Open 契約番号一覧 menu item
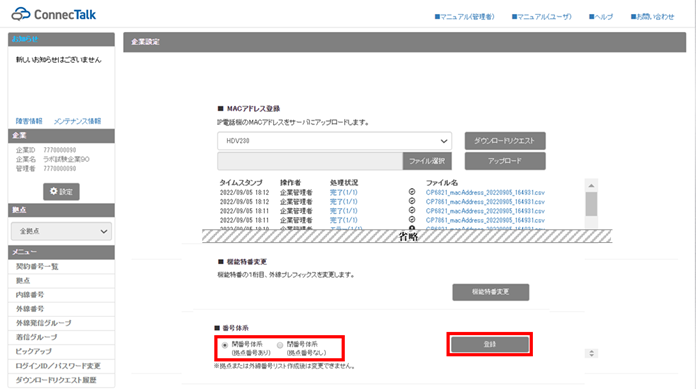The width and height of the screenshot is (696, 389). click(x=61, y=266)
